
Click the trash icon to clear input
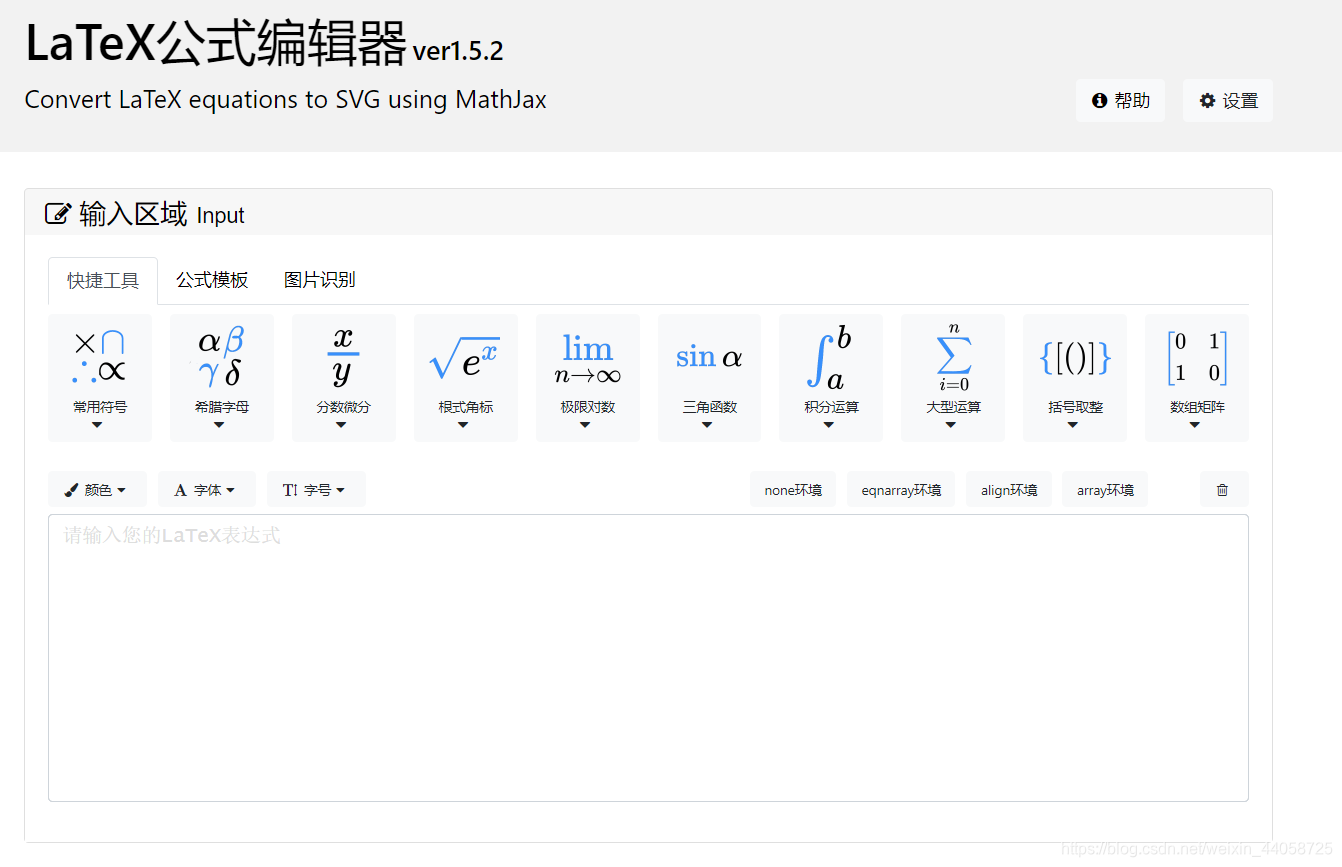1224,490
